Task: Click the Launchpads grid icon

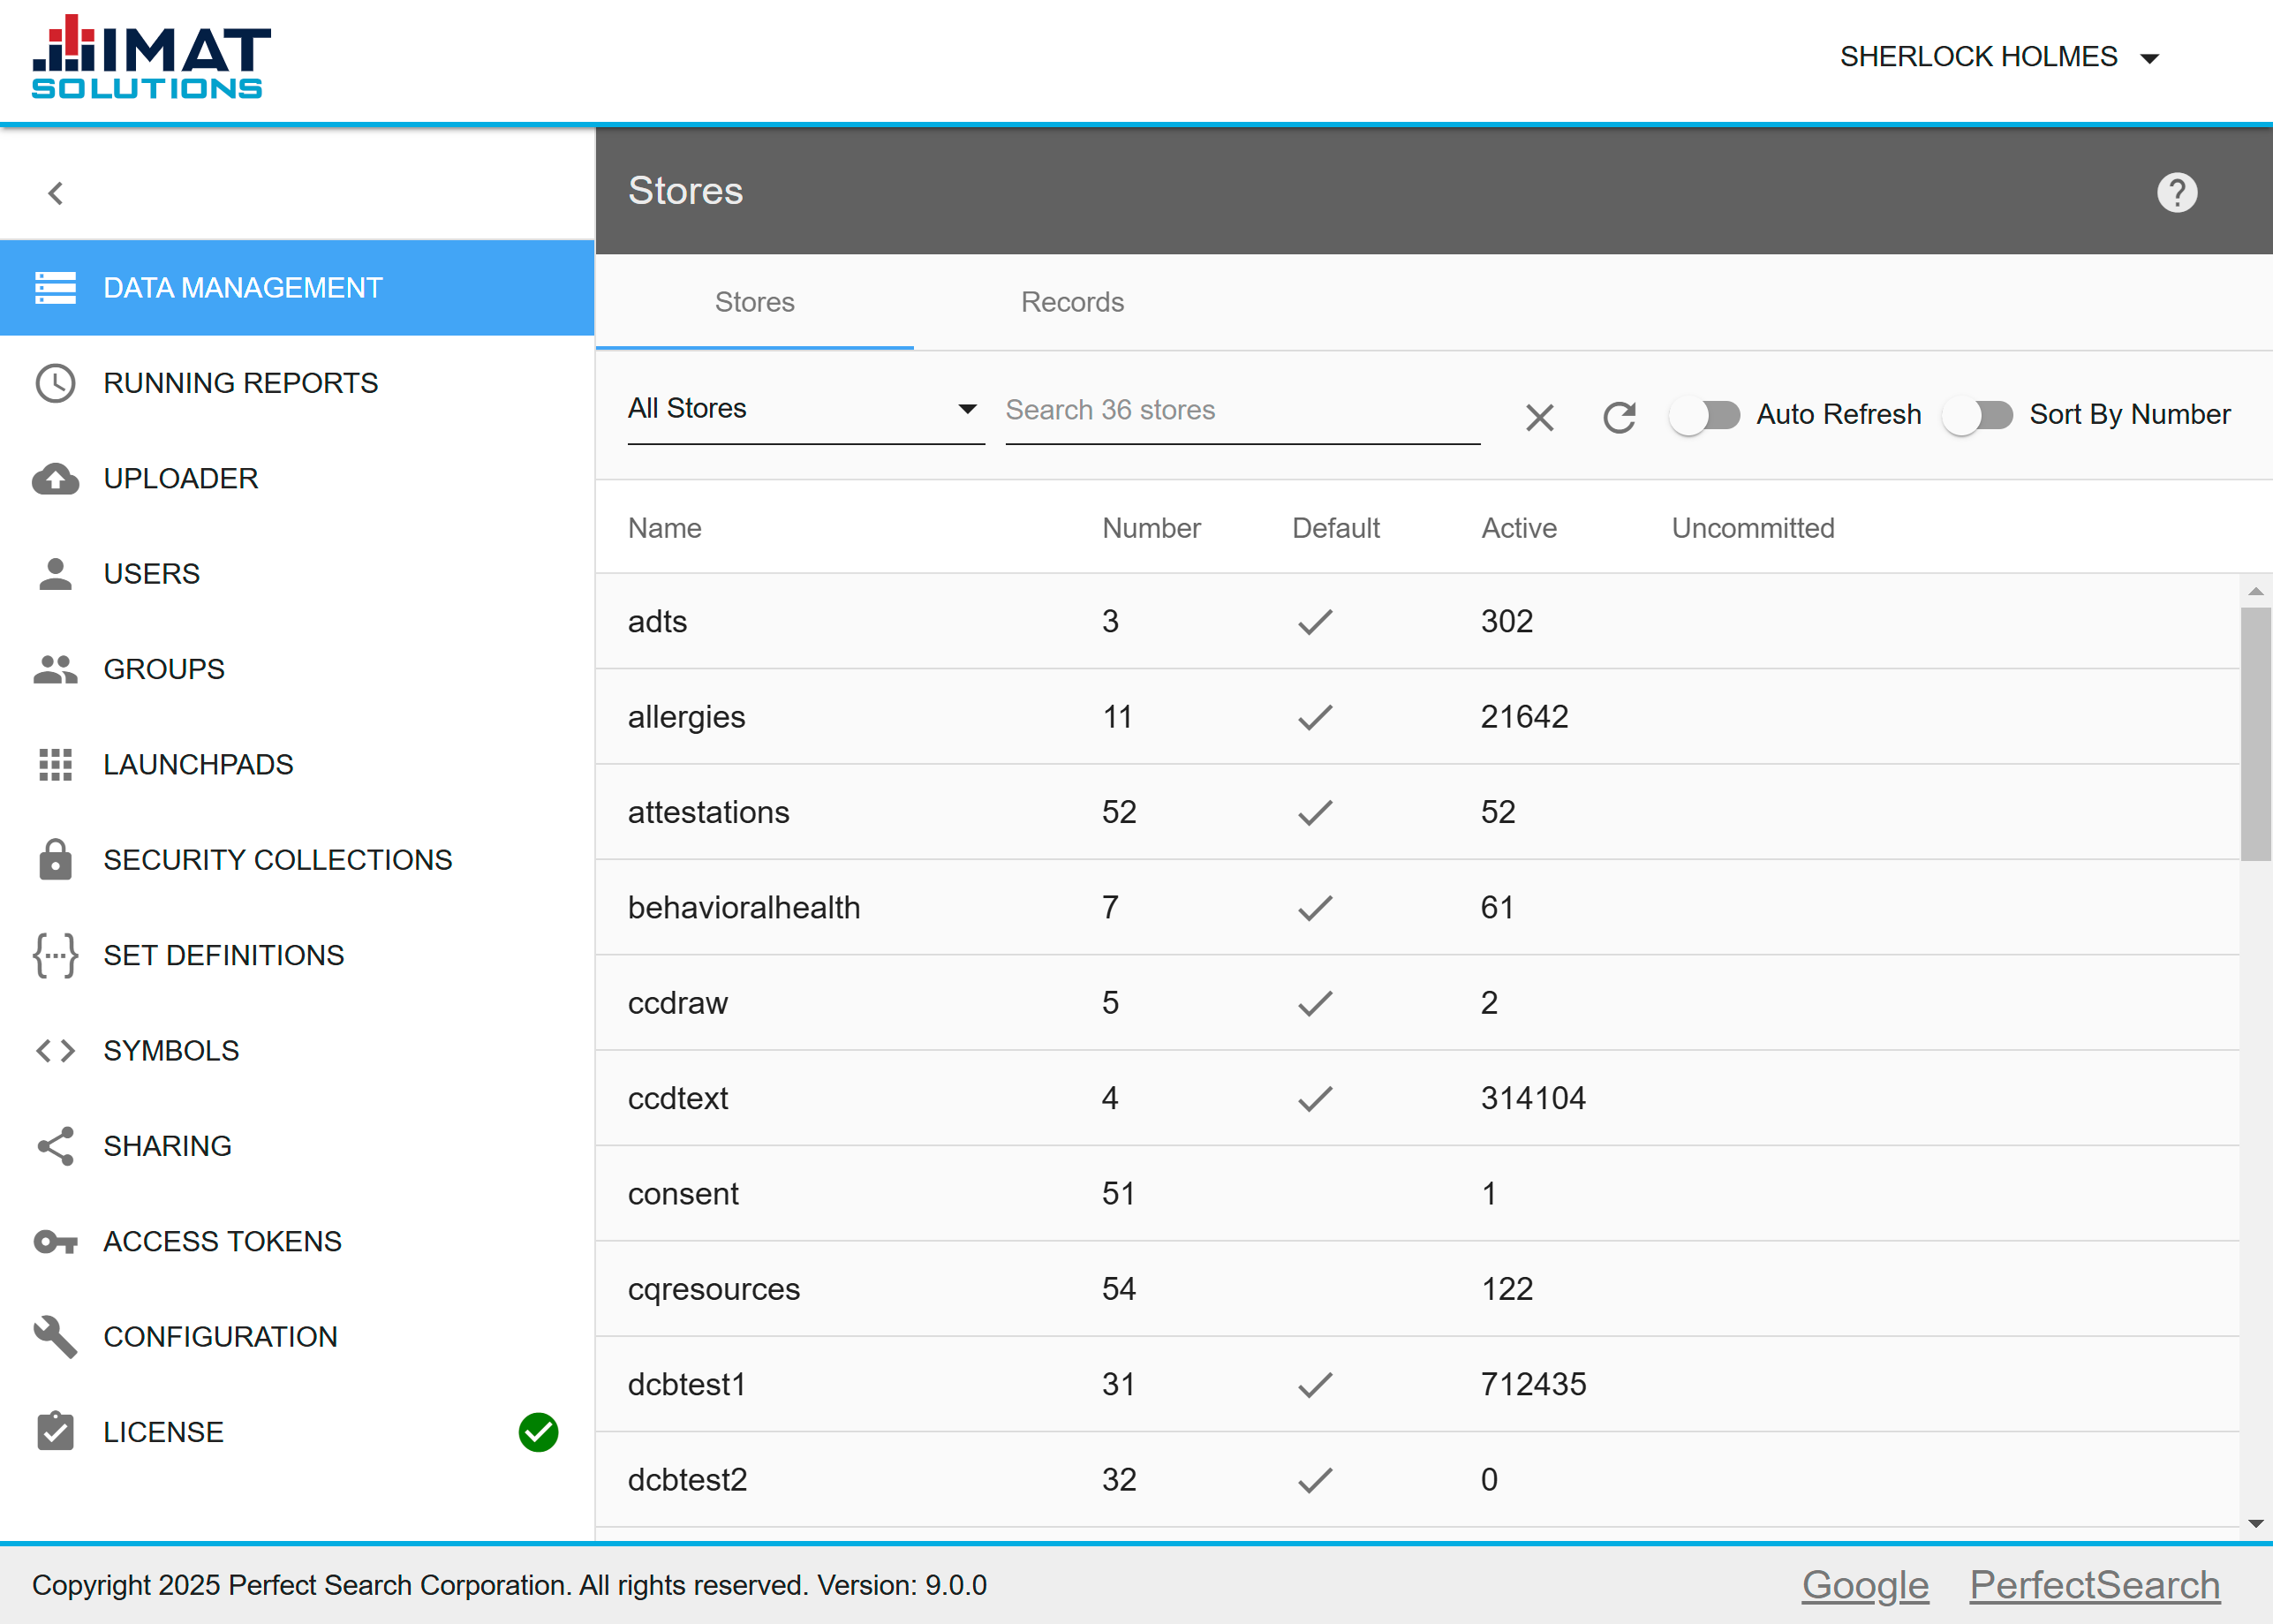Action: click(x=55, y=763)
